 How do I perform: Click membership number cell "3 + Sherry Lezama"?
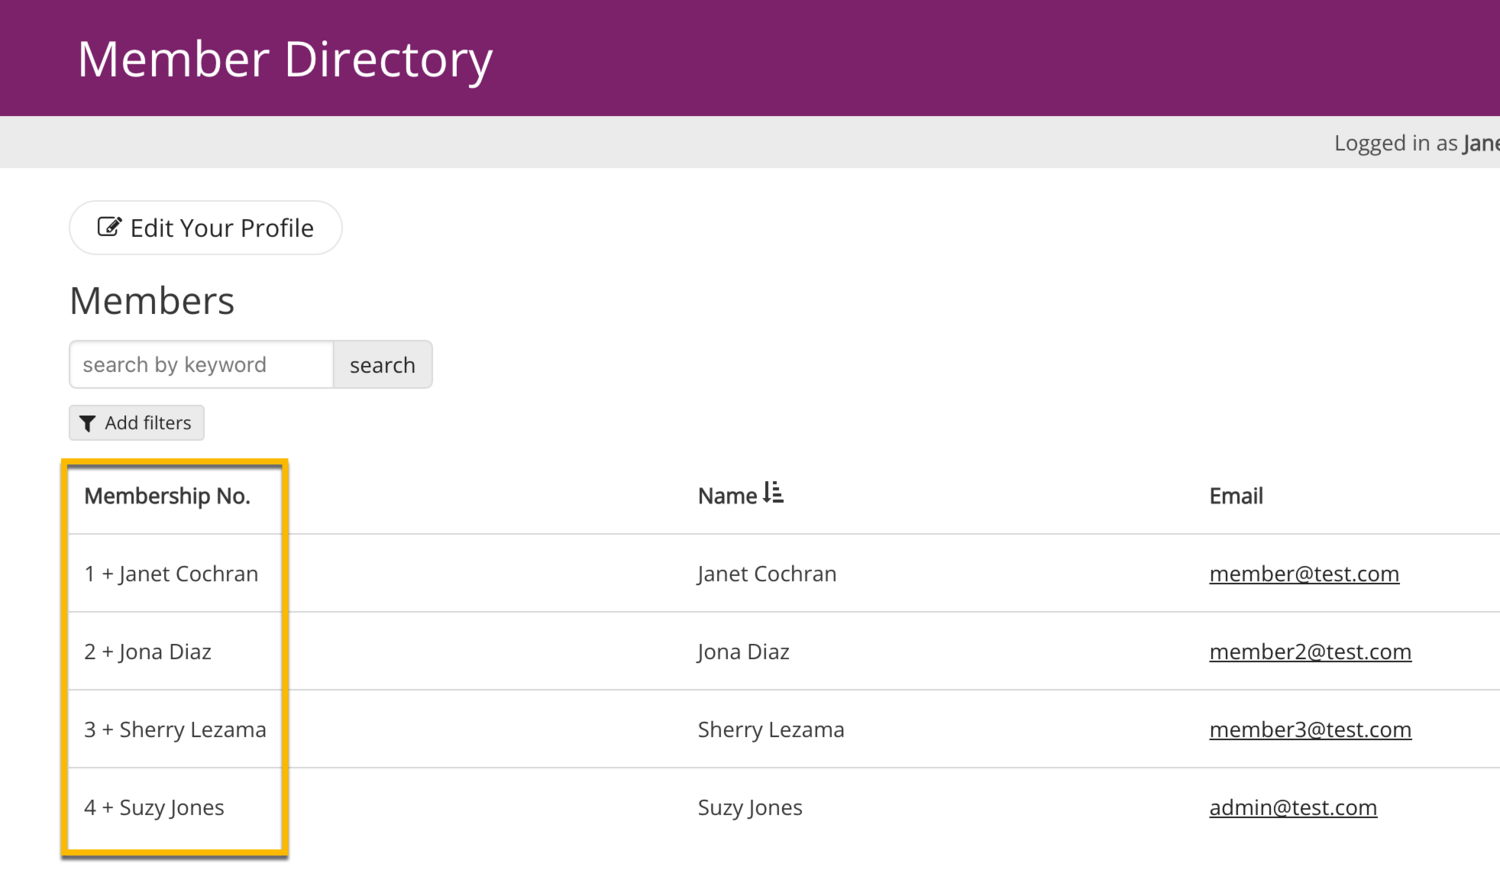(x=175, y=730)
